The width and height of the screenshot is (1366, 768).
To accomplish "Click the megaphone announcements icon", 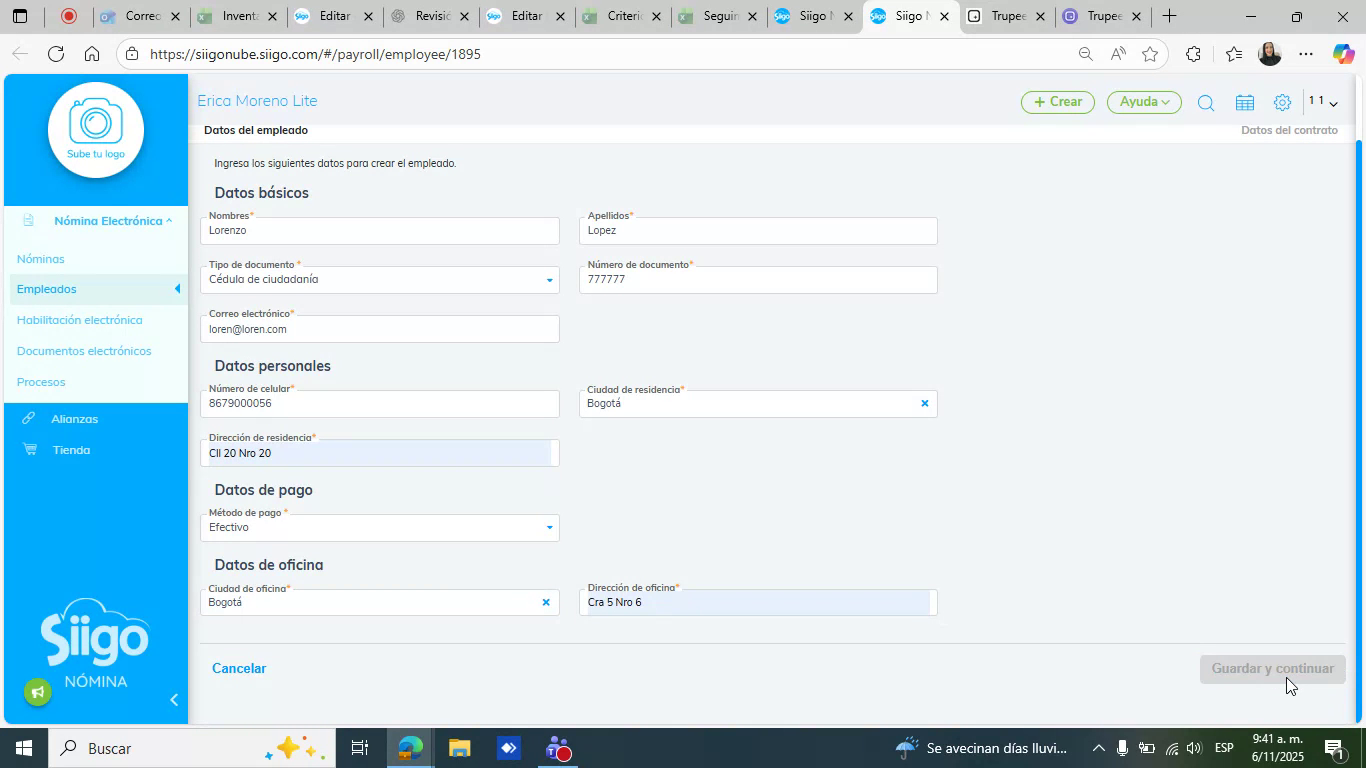I will coord(38,692).
